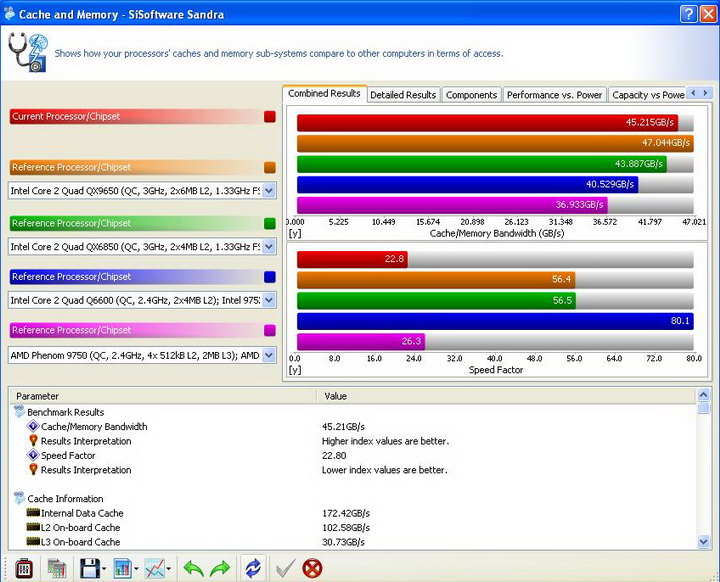Click the Cache/Memory Bandwidth diamond icon
Image resolution: width=720 pixels, height=582 pixels.
click(33, 426)
